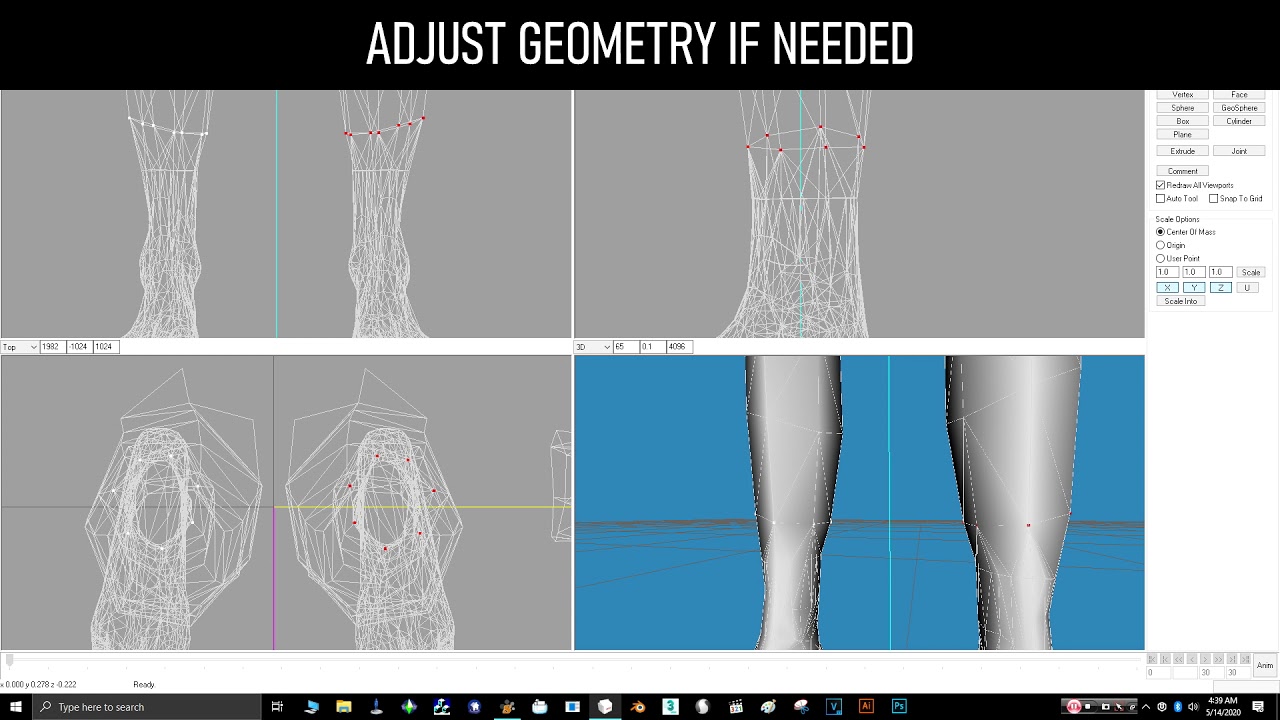Image resolution: width=1280 pixels, height=720 pixels.
Task: Open File Explorer from the taskbar
Action: coord(344,707)
